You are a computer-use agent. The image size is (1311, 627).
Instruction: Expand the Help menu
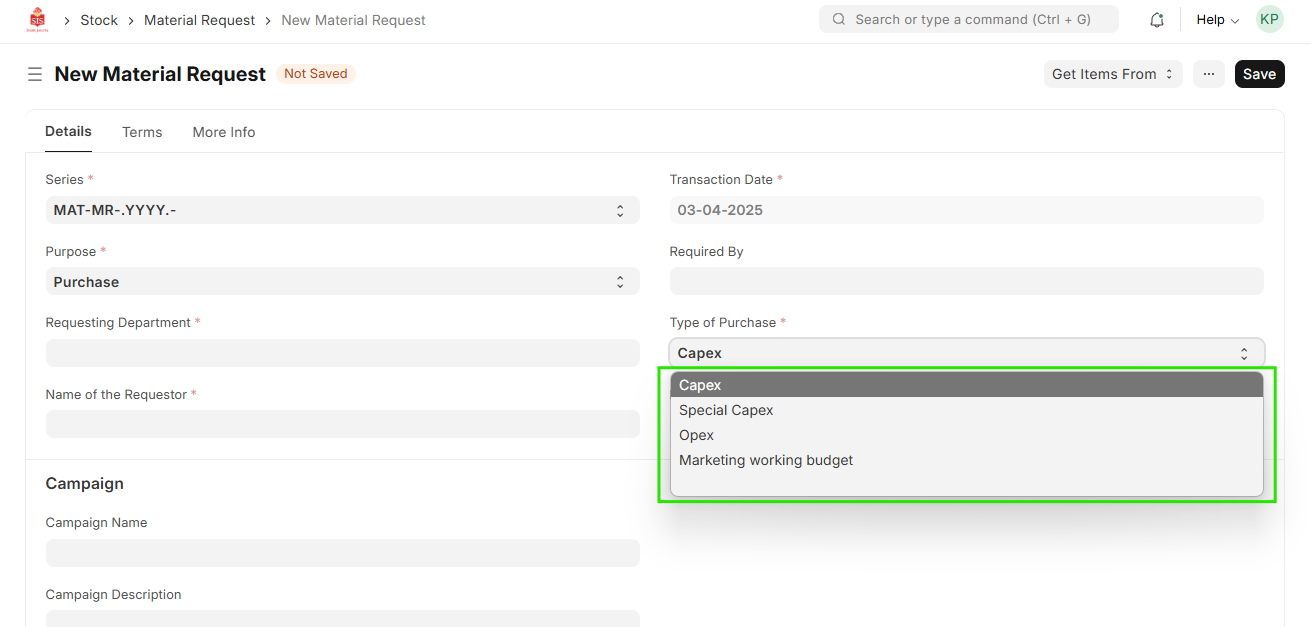[1217, 20]
